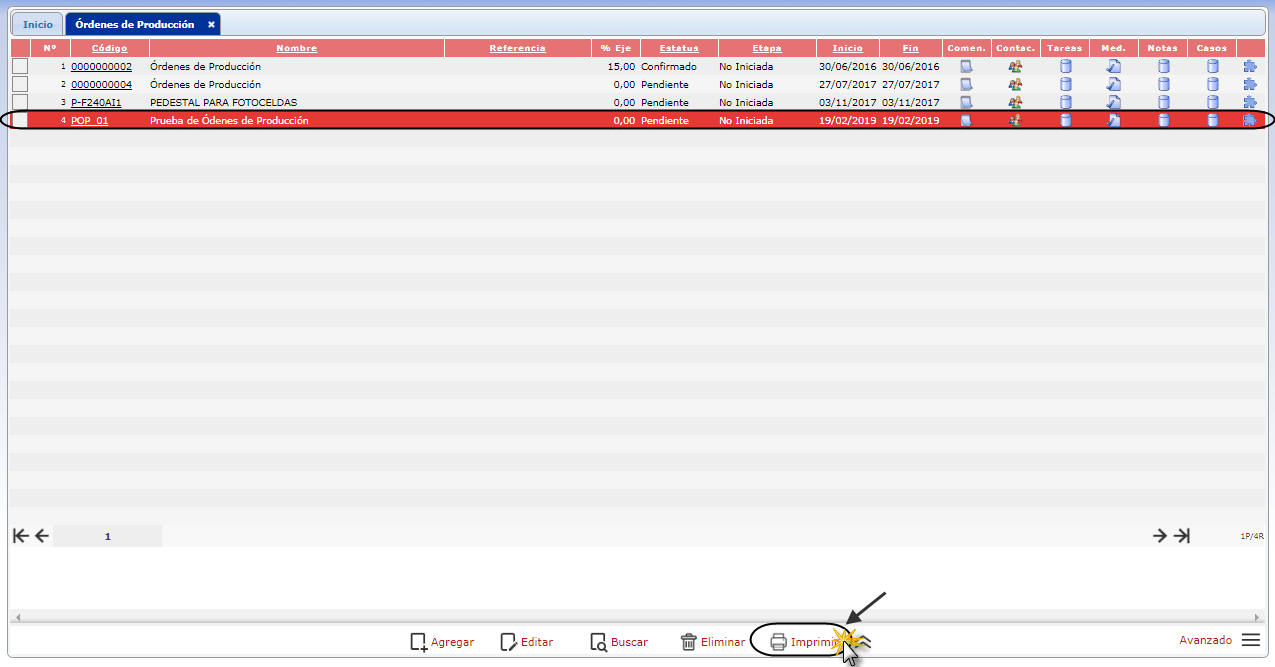Go to first page arrow
The width and height of the screenshot is (1275, 667).
click(20, 536)
